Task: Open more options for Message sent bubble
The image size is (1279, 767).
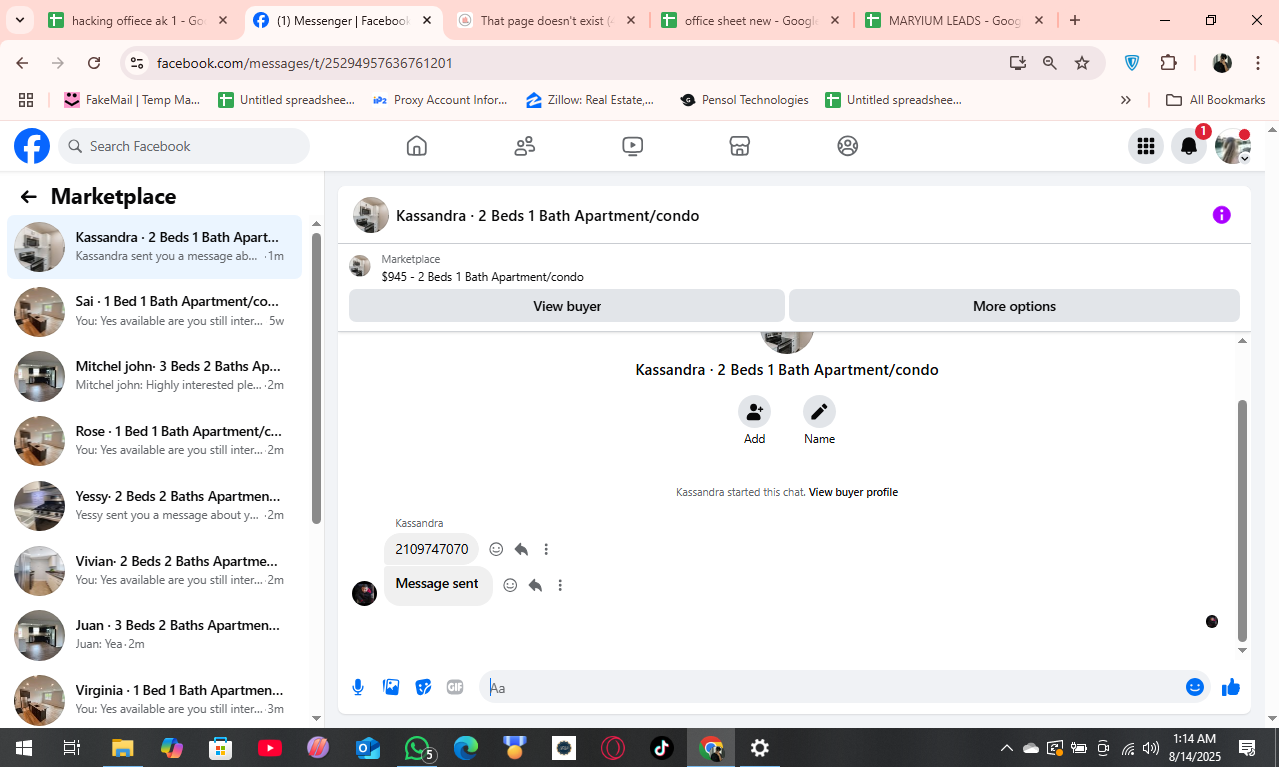Action: [560, 585]
